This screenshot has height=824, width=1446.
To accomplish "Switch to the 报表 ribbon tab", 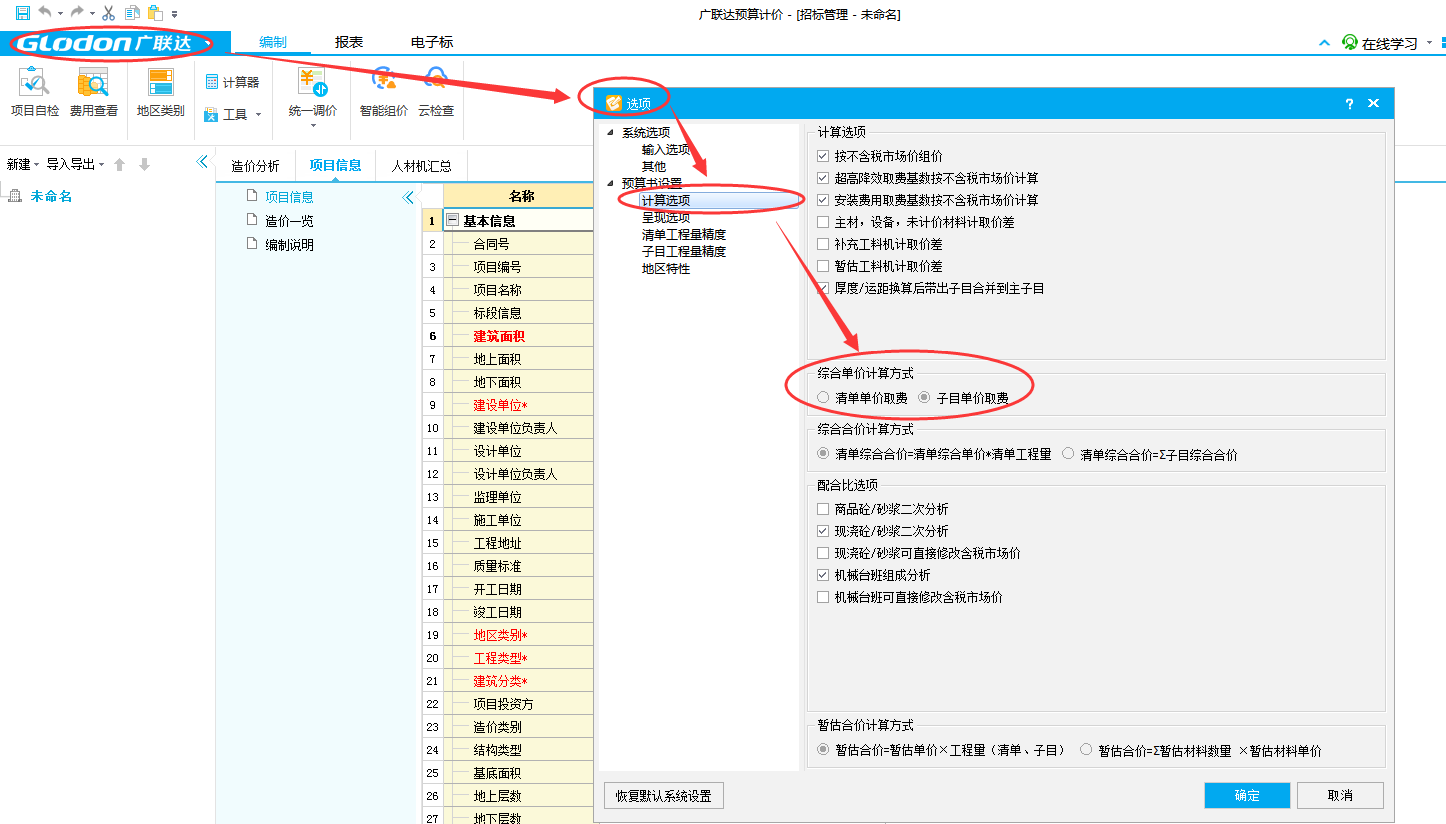I will coord(349,42).
